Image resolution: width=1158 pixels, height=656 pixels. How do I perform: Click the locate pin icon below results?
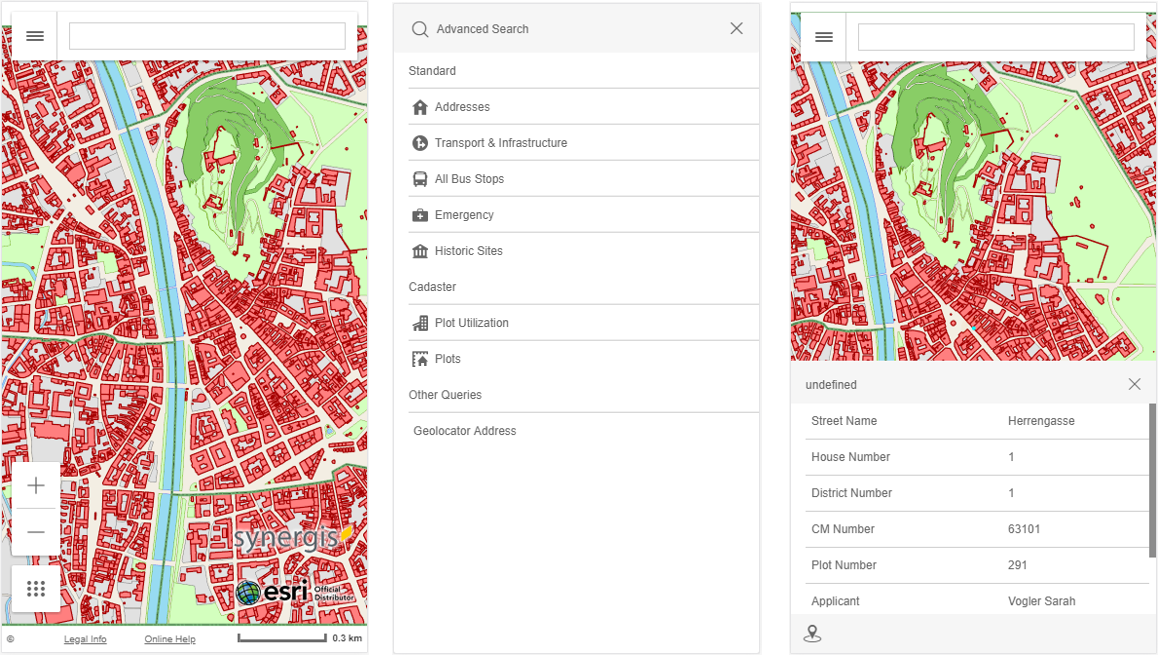pos(812,634)
